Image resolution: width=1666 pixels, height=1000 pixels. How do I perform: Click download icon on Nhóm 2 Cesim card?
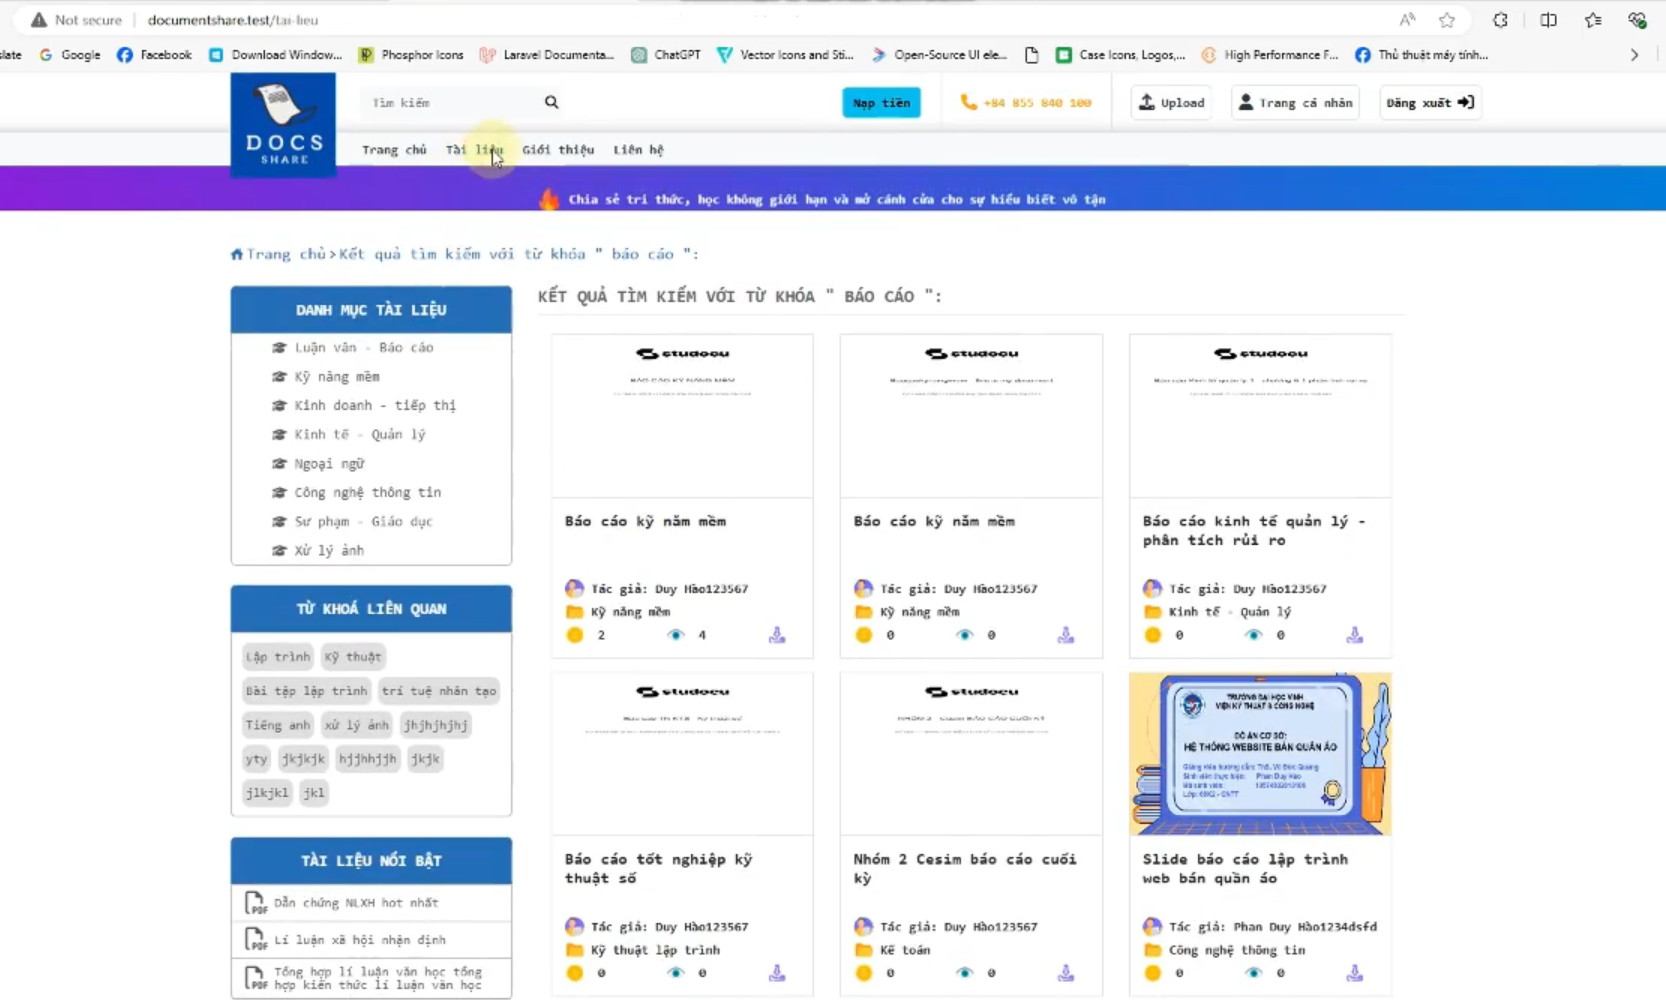[1066, 973]
